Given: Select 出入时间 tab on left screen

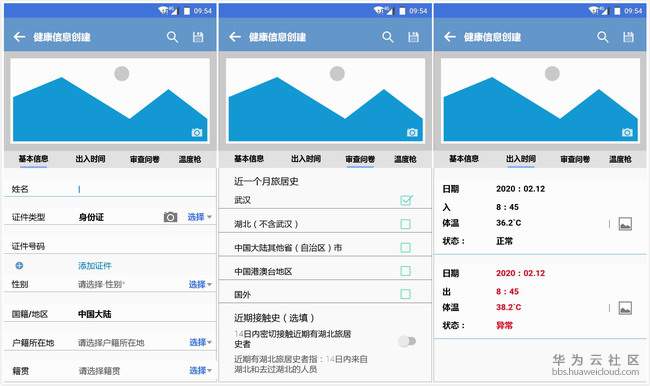Looking at the screenshot, I should (x=90, y=159).
